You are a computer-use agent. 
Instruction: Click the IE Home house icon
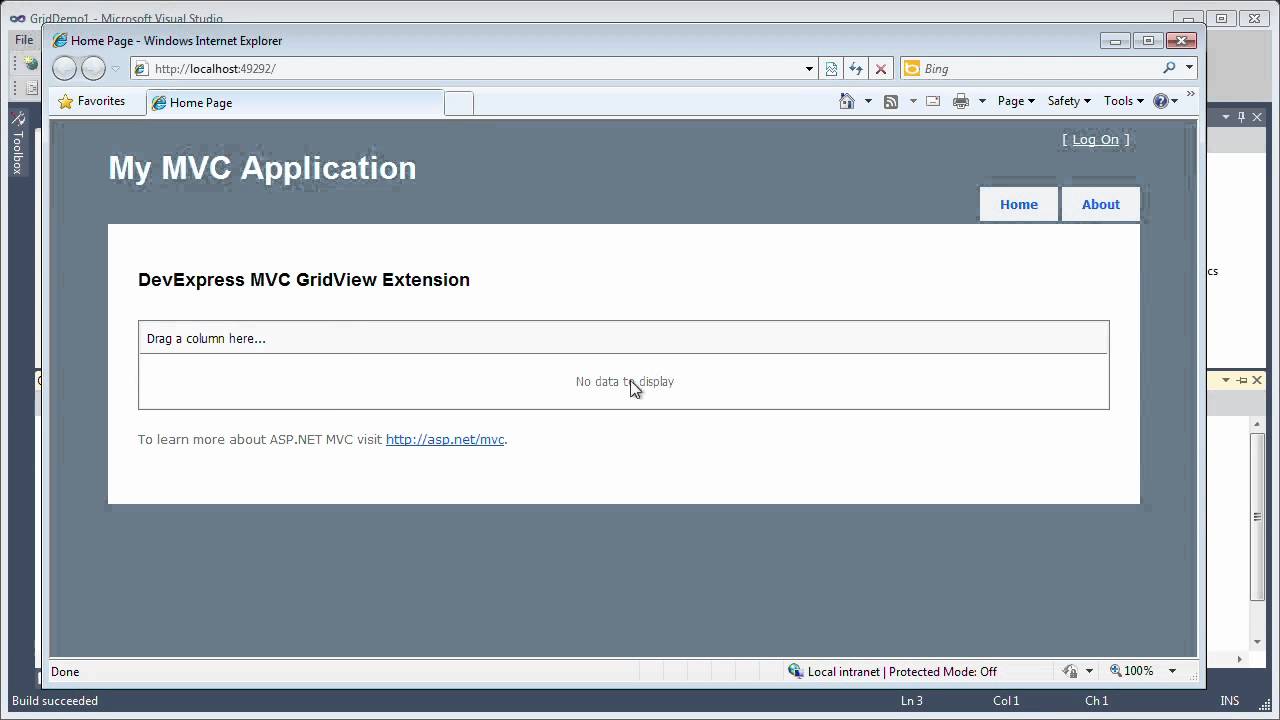[847, 101]
